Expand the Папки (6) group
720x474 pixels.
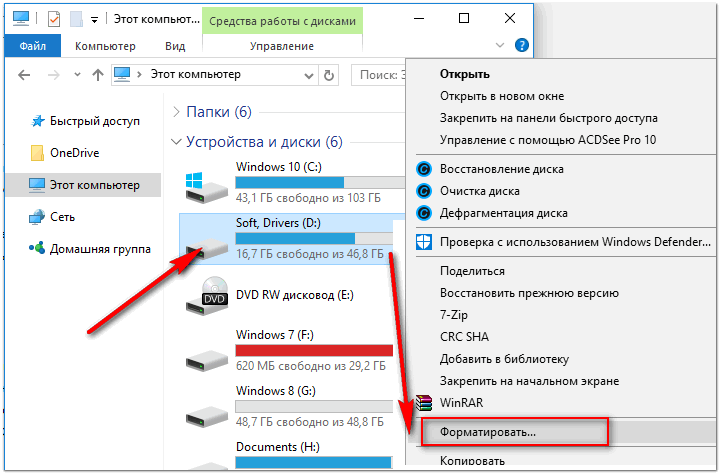click(176, 112)
